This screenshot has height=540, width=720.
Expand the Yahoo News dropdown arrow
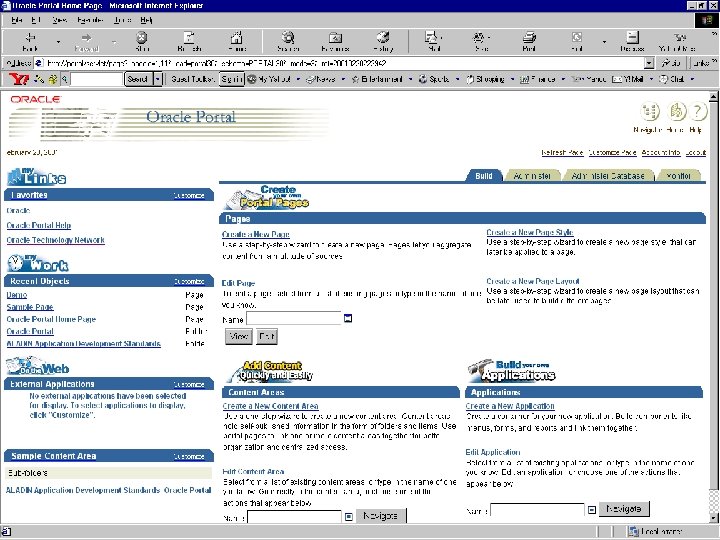343,79
